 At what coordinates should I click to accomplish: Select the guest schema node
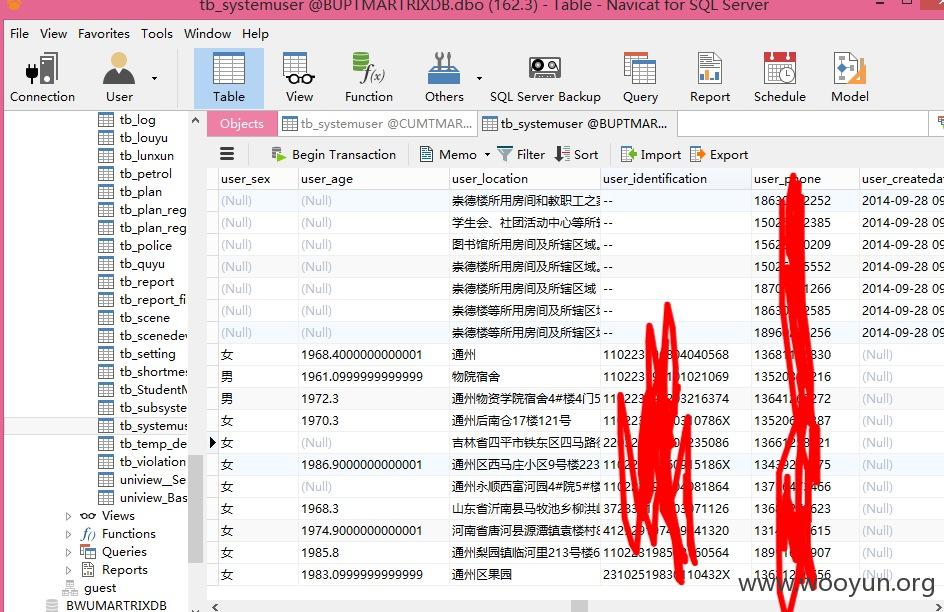99,588
